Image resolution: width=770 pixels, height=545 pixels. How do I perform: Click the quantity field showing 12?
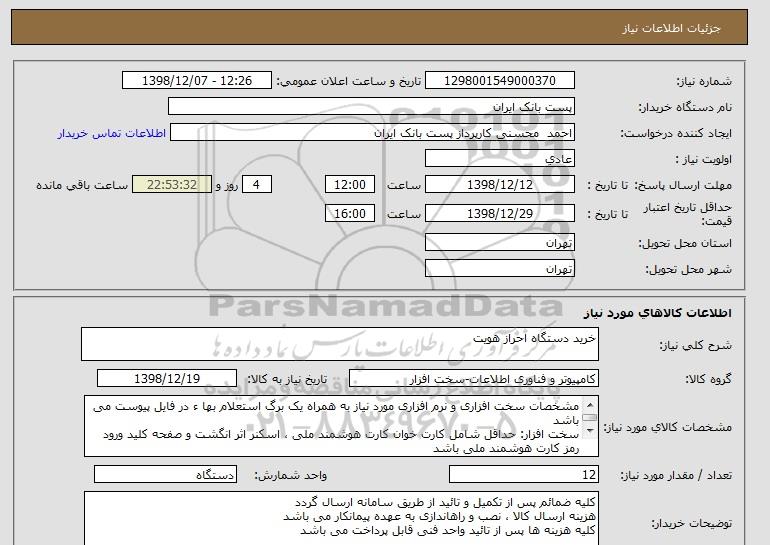524,475
